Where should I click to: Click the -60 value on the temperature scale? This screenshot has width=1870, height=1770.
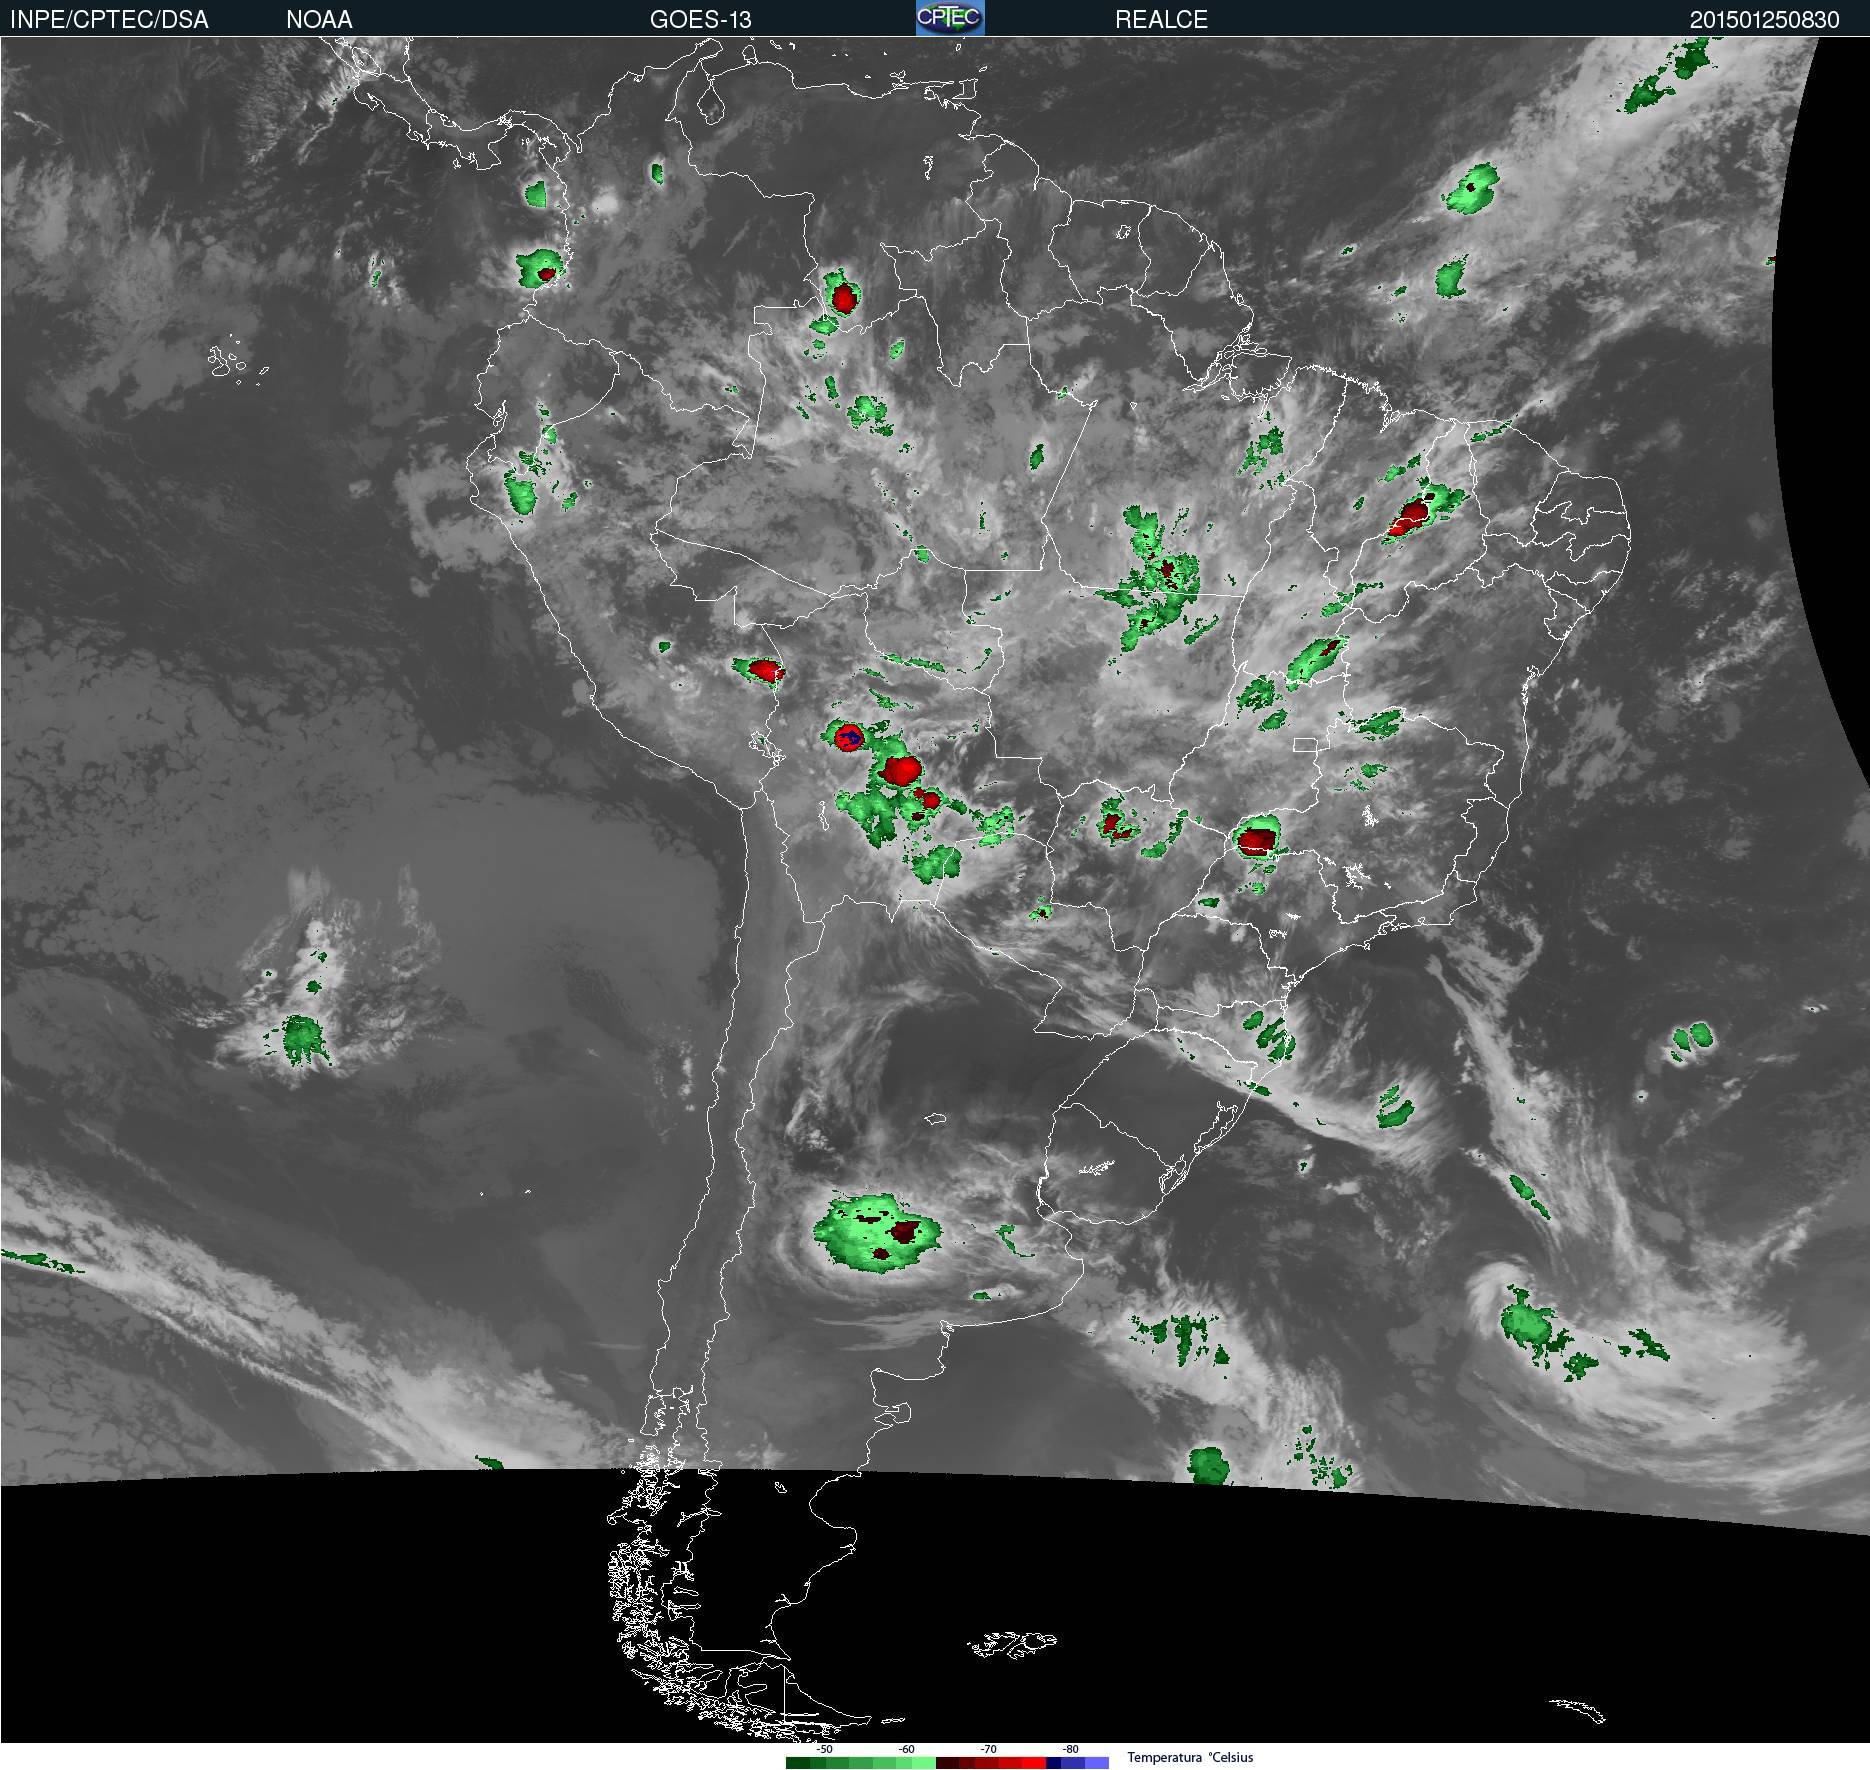tap(906, 1749)
